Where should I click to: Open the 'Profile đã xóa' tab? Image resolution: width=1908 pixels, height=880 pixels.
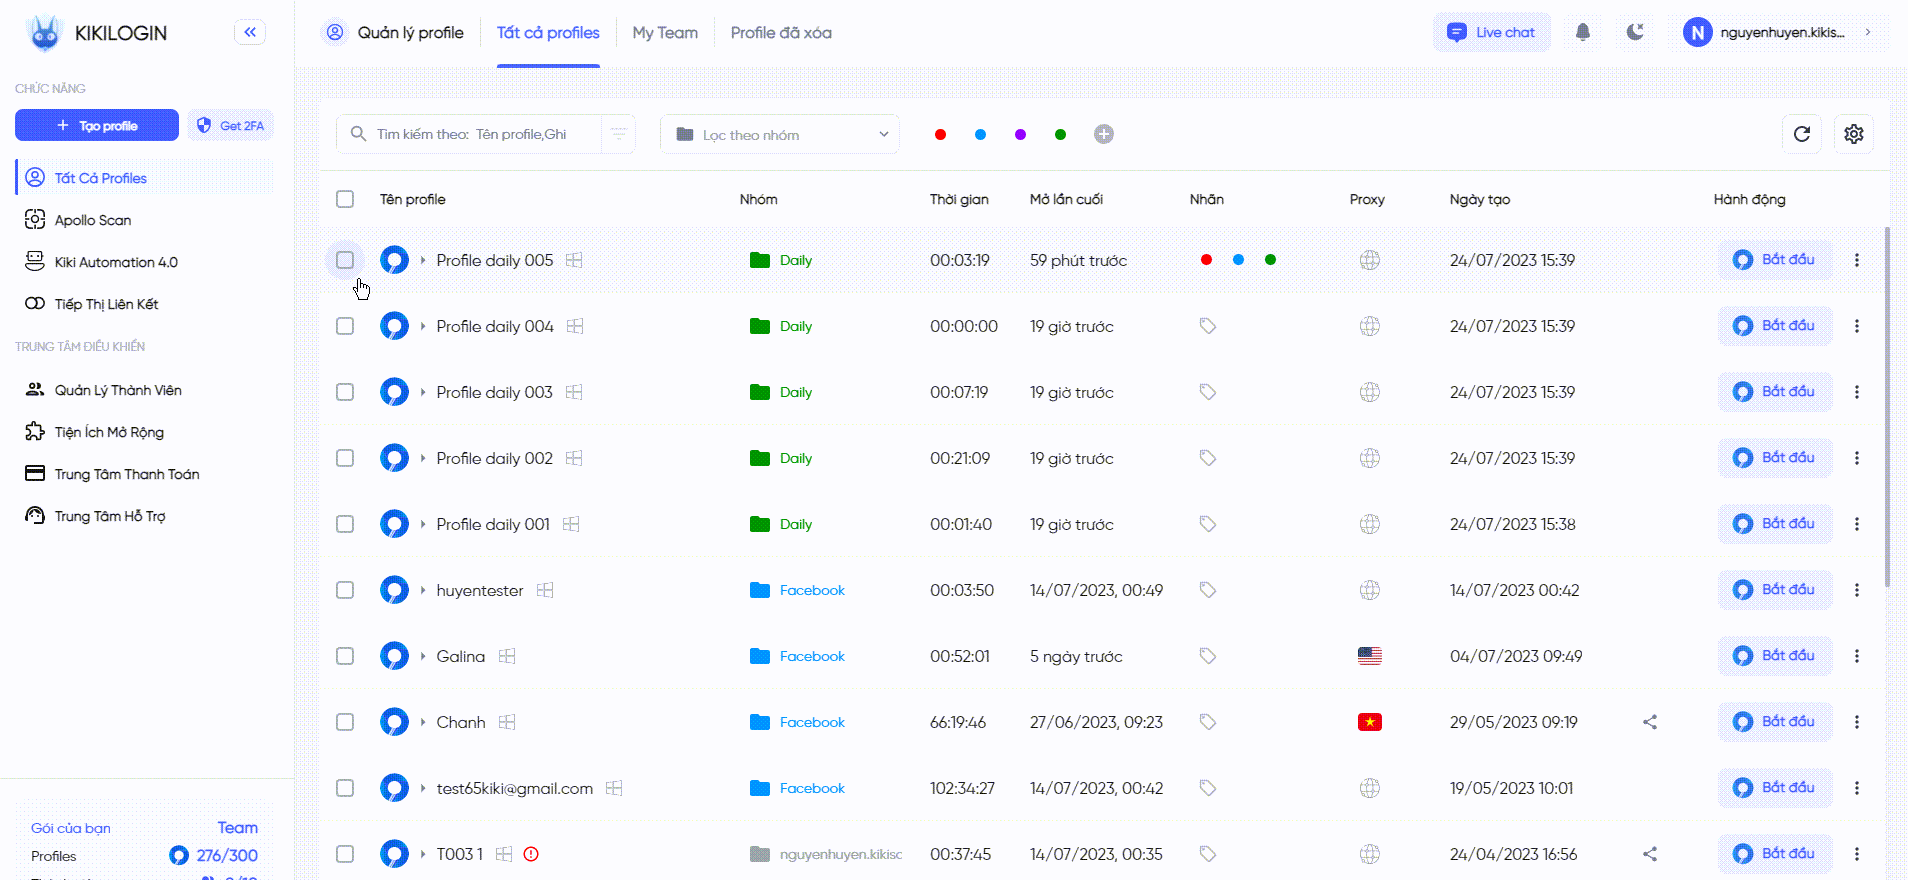[x=781, y=32]
